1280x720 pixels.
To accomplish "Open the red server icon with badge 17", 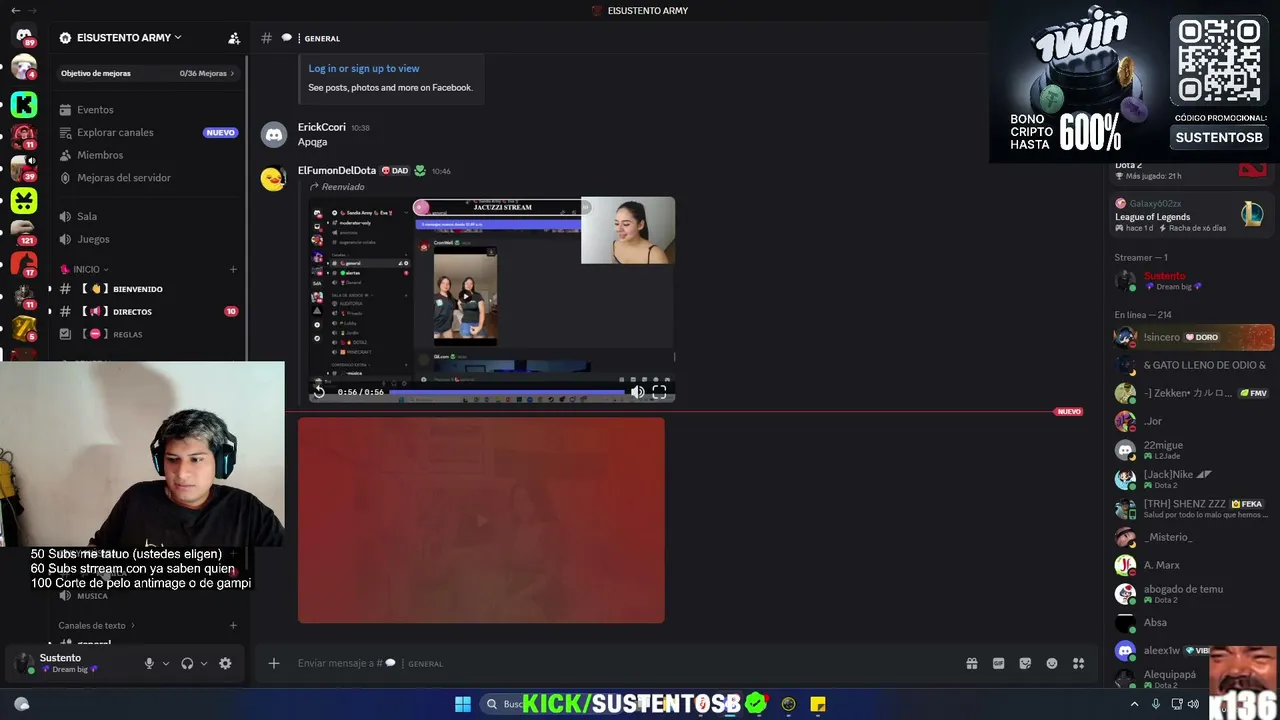I will [24, 264].
